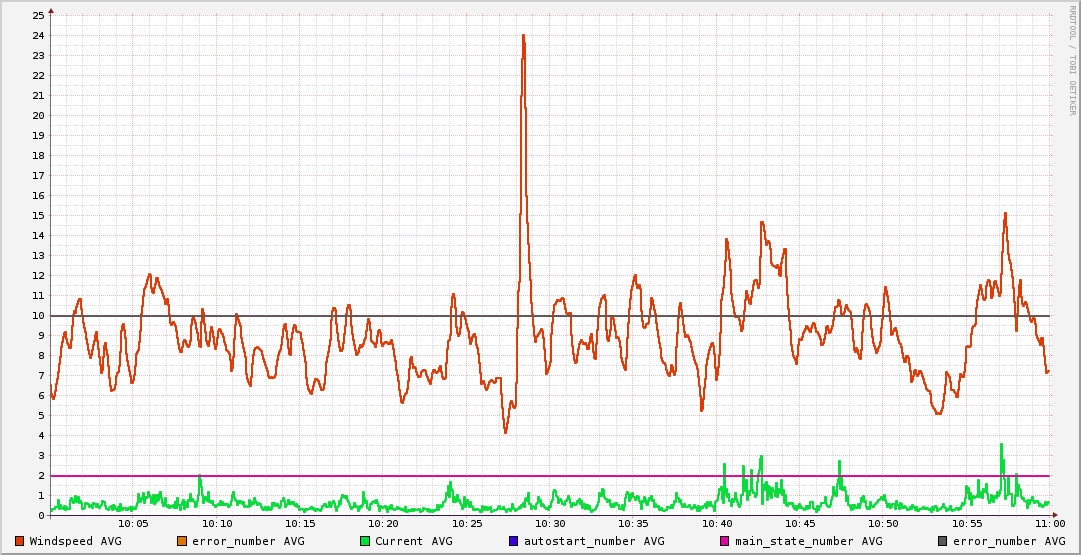Click the 11:00 time label on x-axis
The height and width of the screenshot is (555, 1081).
pos(1049,523)
